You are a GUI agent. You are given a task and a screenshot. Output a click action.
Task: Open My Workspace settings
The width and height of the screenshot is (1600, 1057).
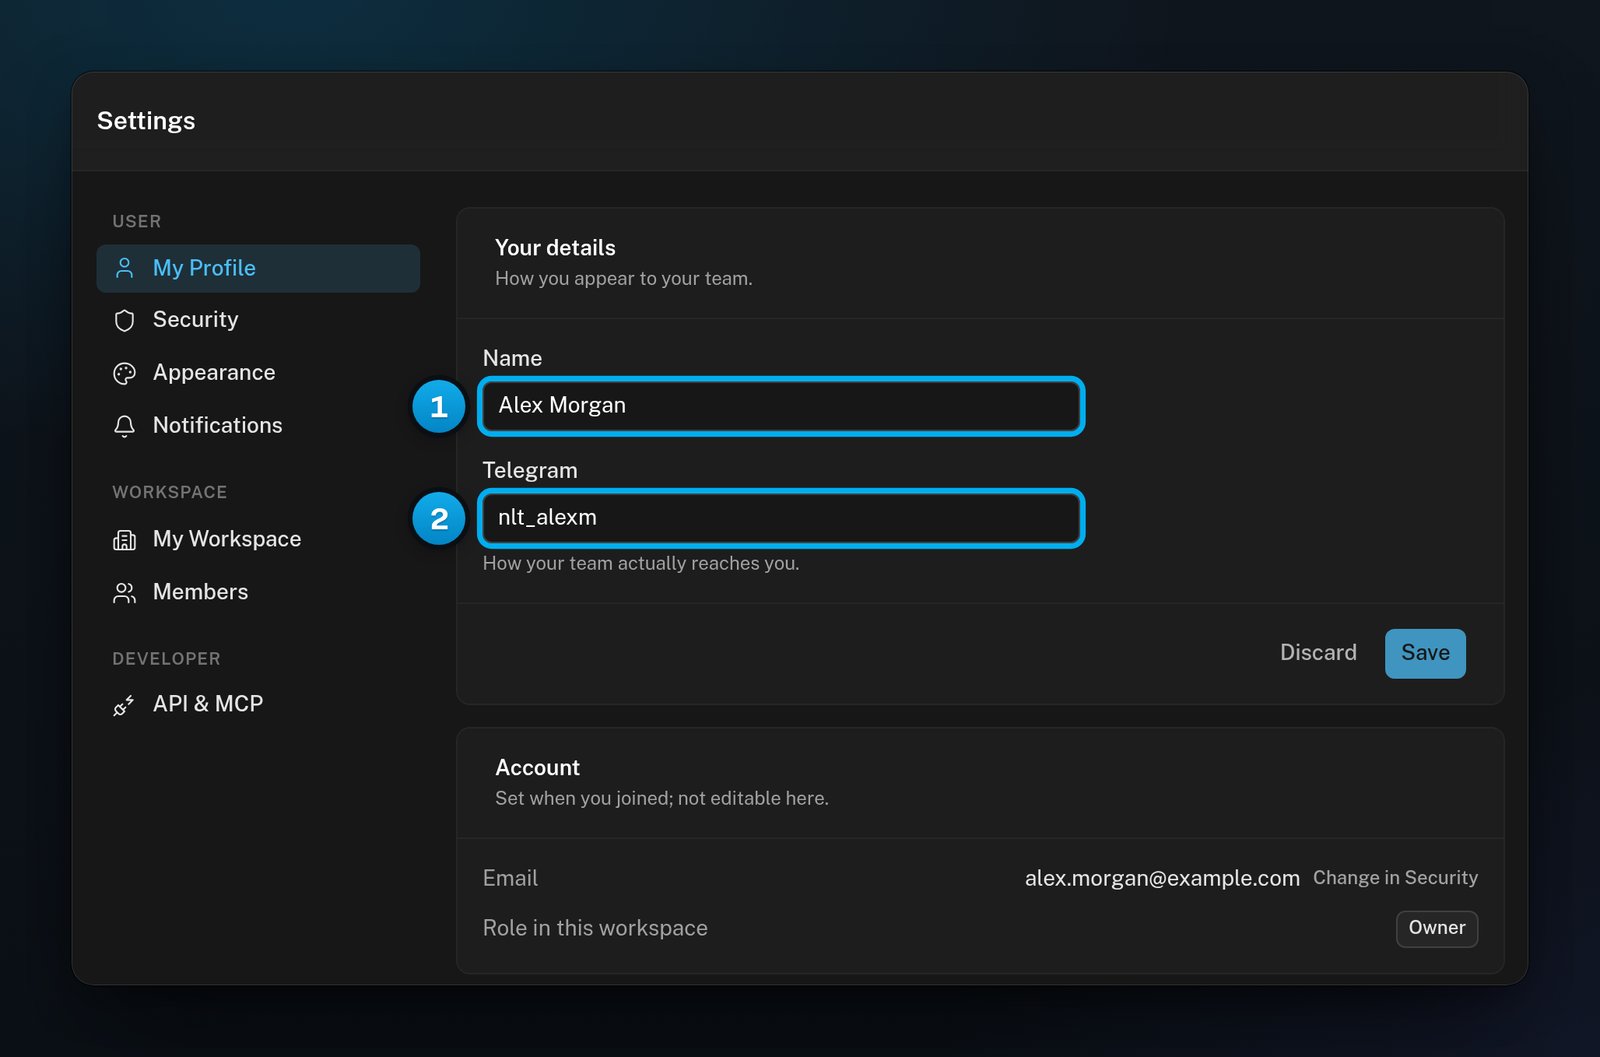point(258,539)
